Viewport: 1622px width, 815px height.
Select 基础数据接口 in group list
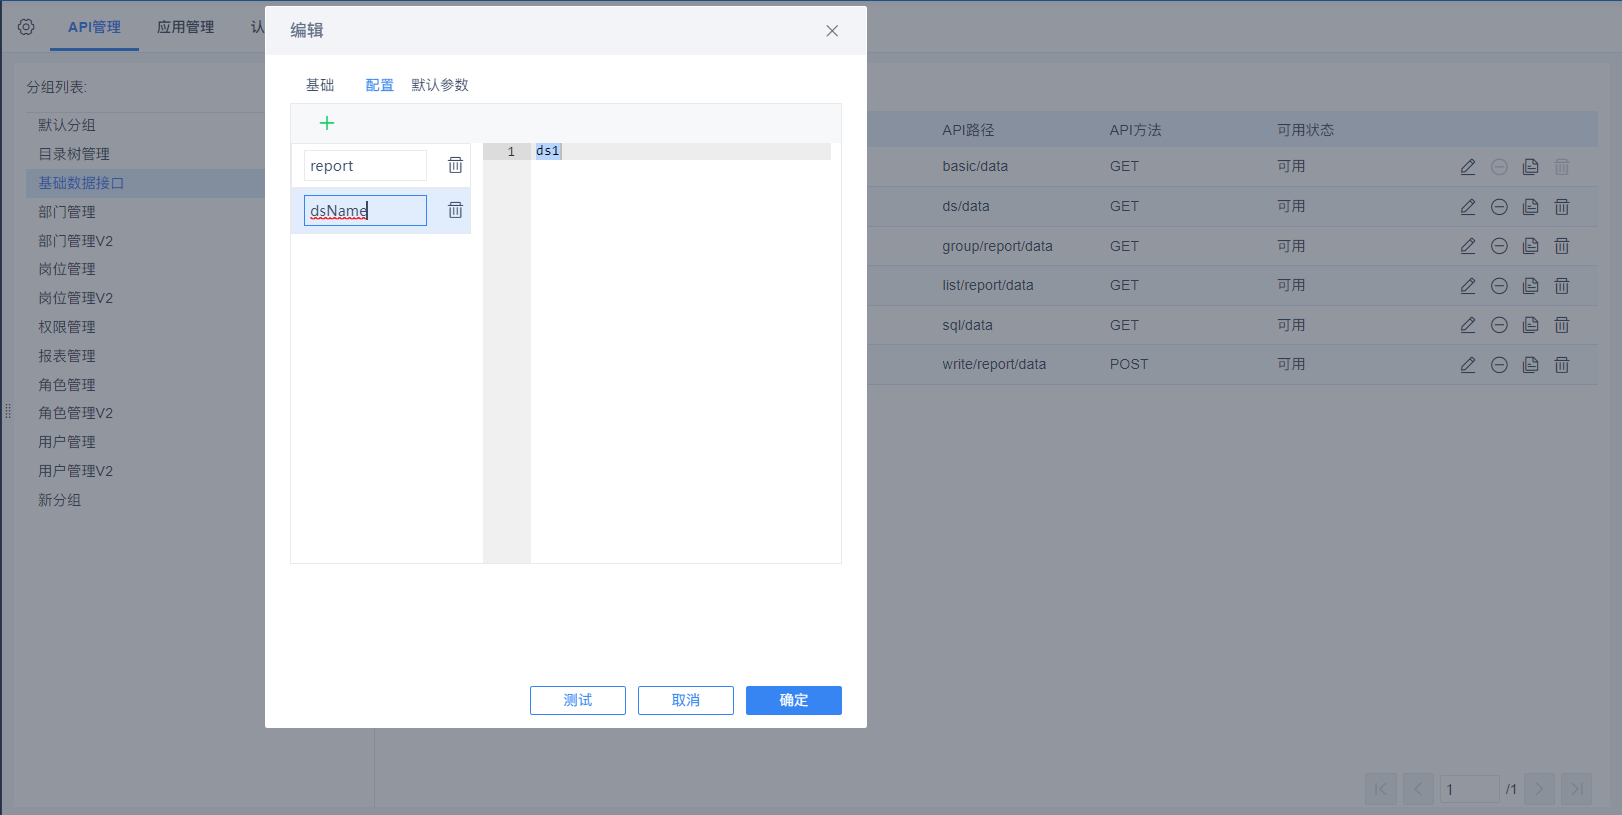(81, 183)
